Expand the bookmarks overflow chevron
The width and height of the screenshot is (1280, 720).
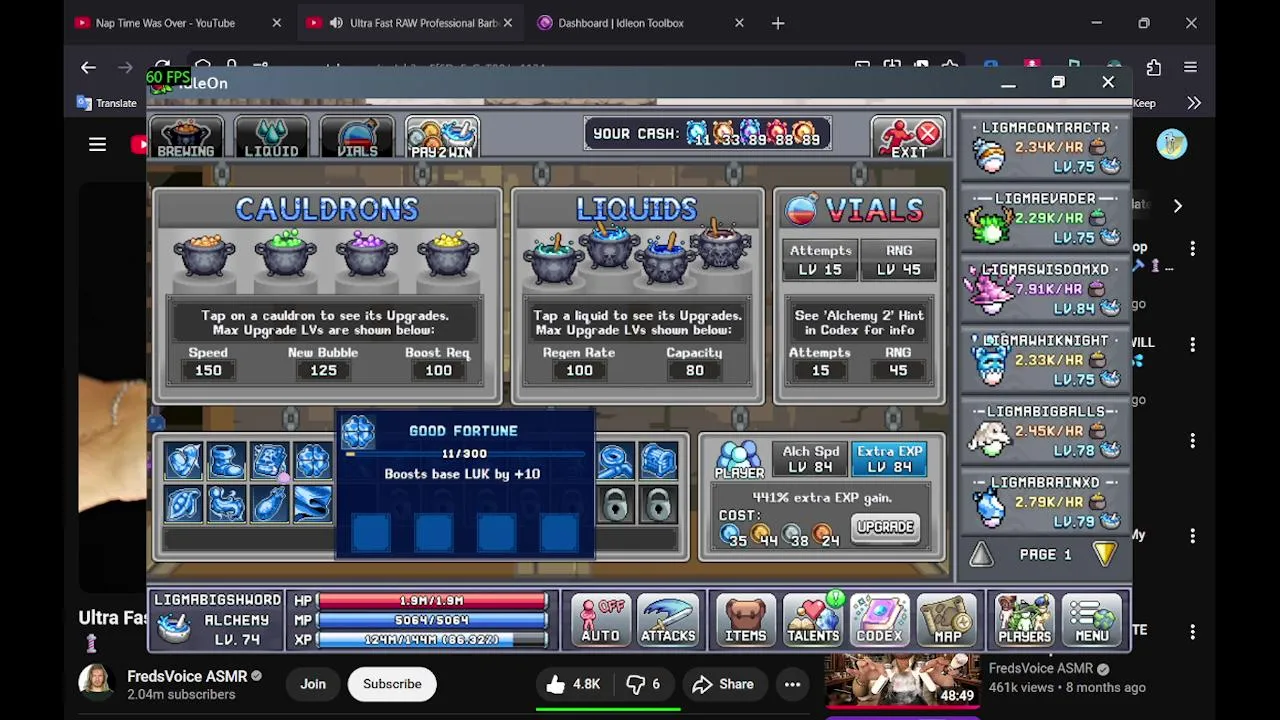(x=1194, y=103)
